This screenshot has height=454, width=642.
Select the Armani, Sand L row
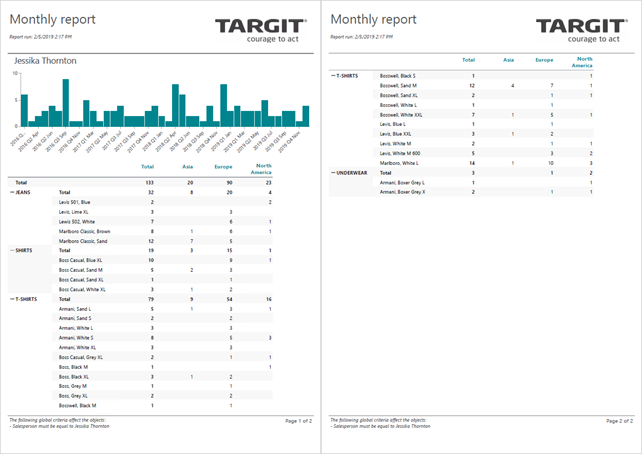(162, 309)
